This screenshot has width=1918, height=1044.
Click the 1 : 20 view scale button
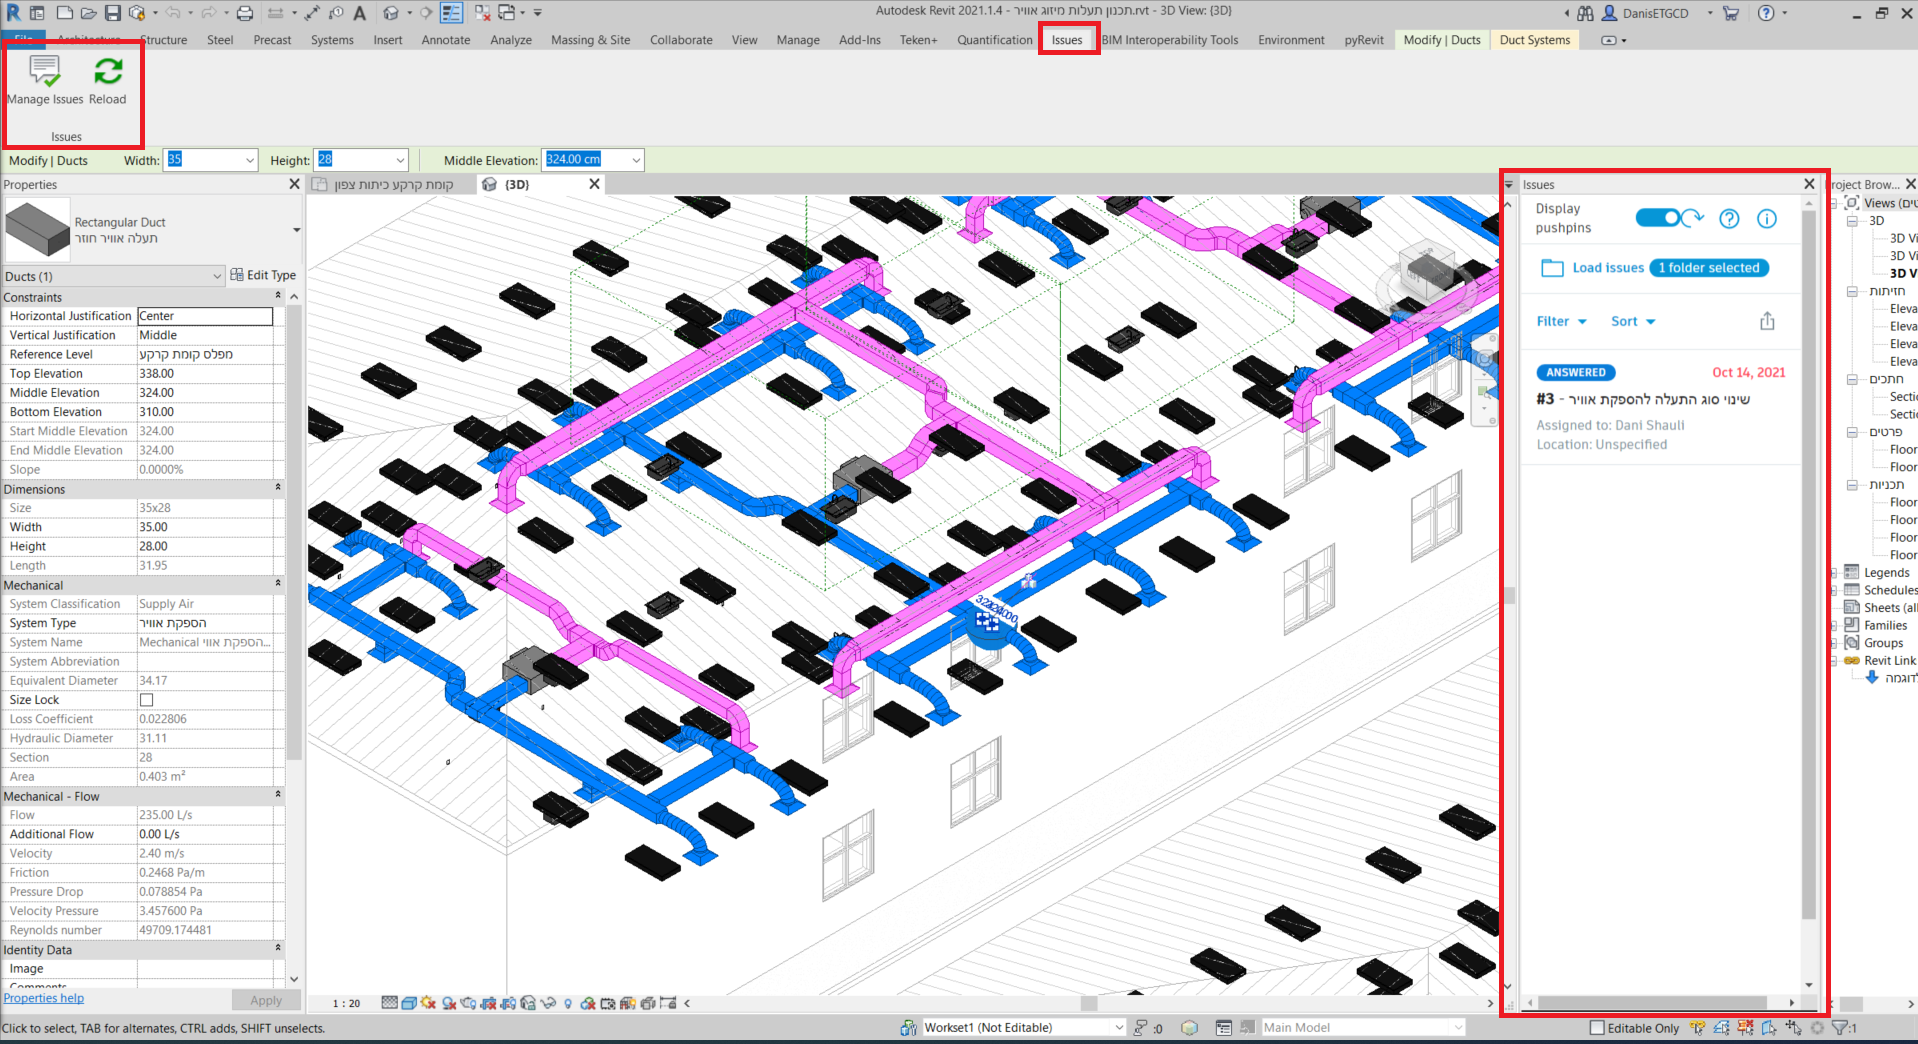click(346, 1003)
